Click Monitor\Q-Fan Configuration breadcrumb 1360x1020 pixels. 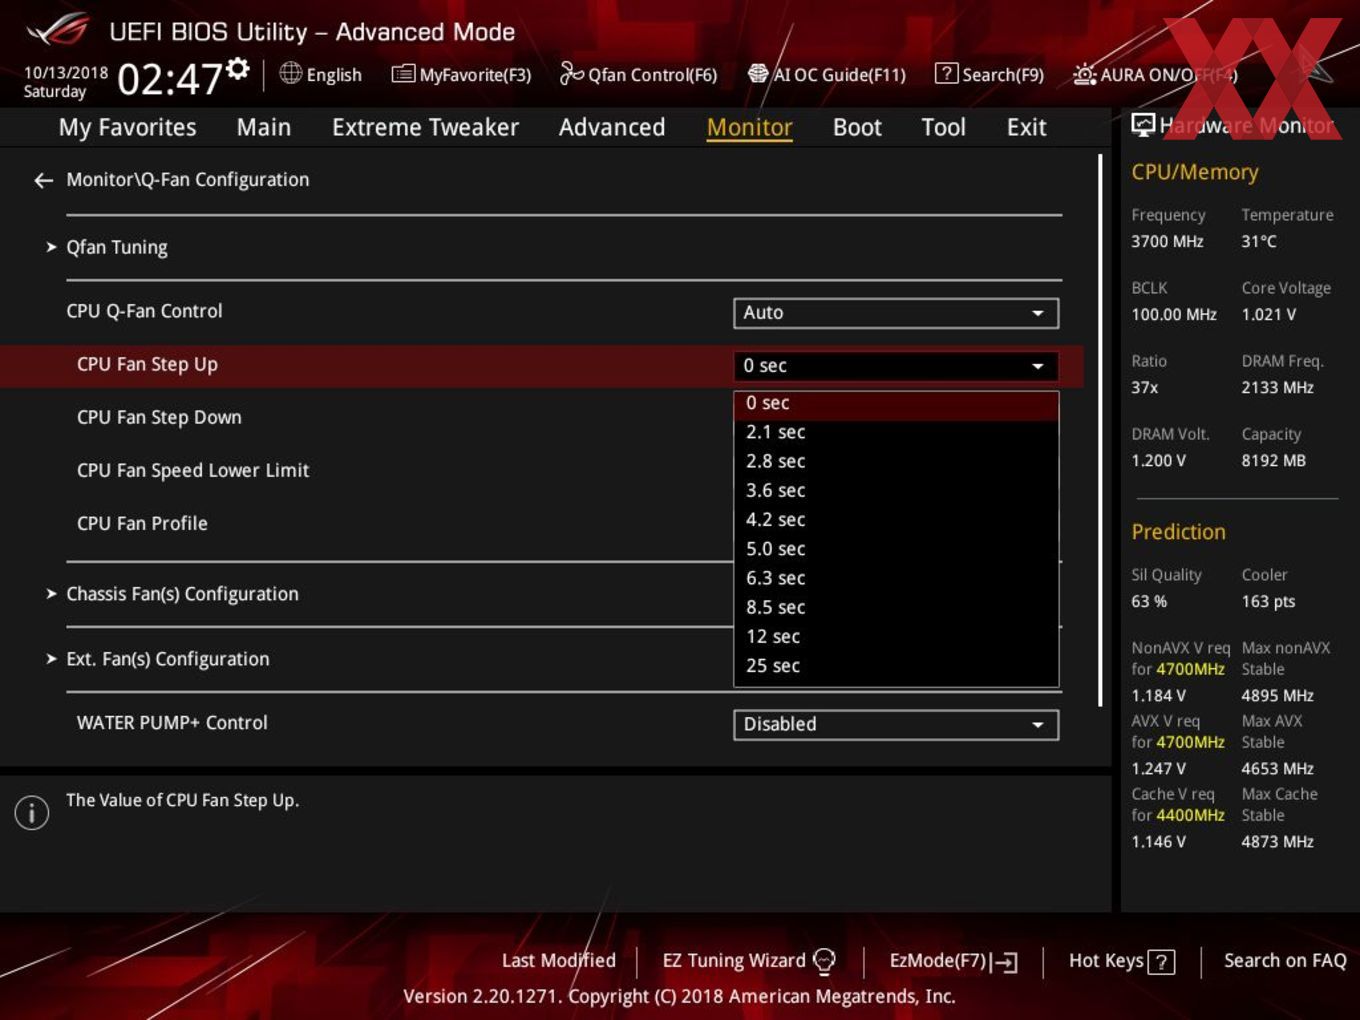188,180
